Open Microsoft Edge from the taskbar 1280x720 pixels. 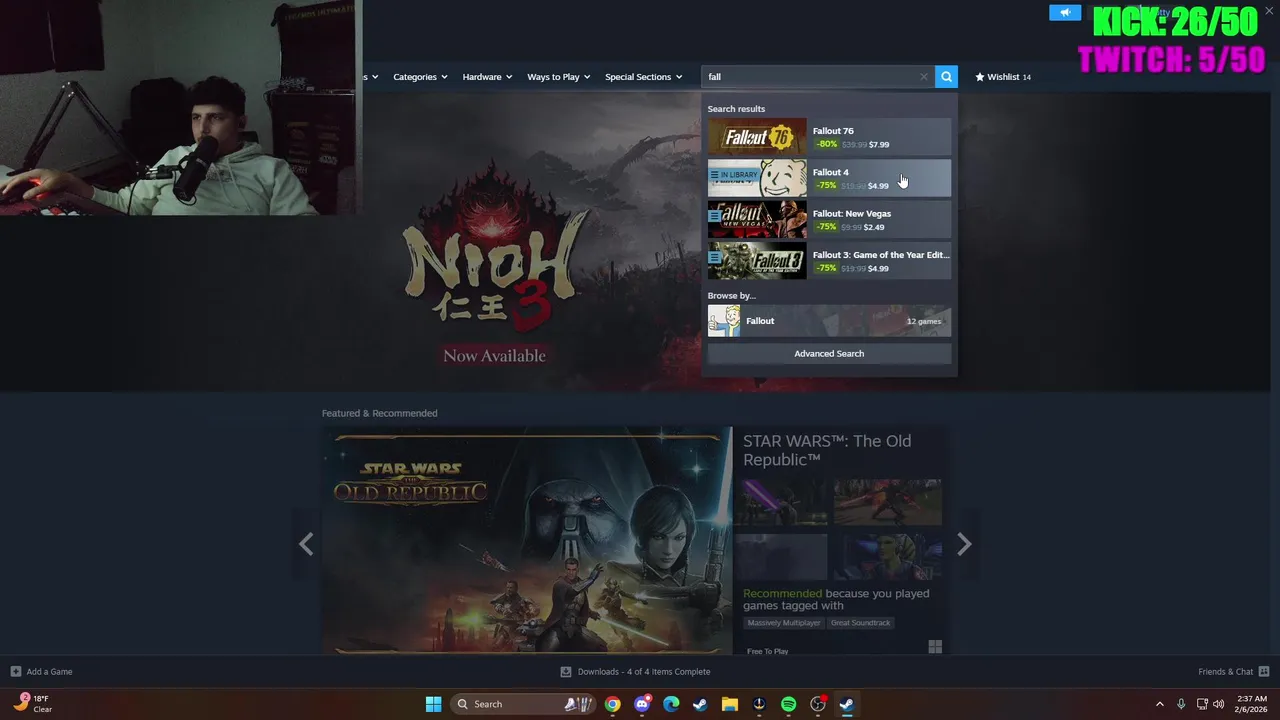coord(671,704)
